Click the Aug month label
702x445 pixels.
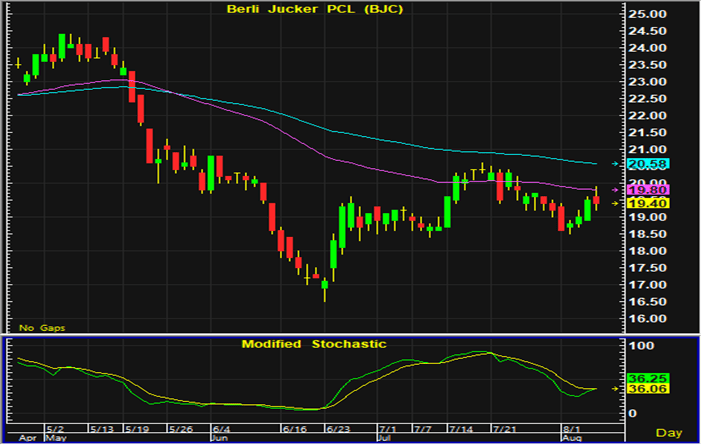[x=569, y=438]
